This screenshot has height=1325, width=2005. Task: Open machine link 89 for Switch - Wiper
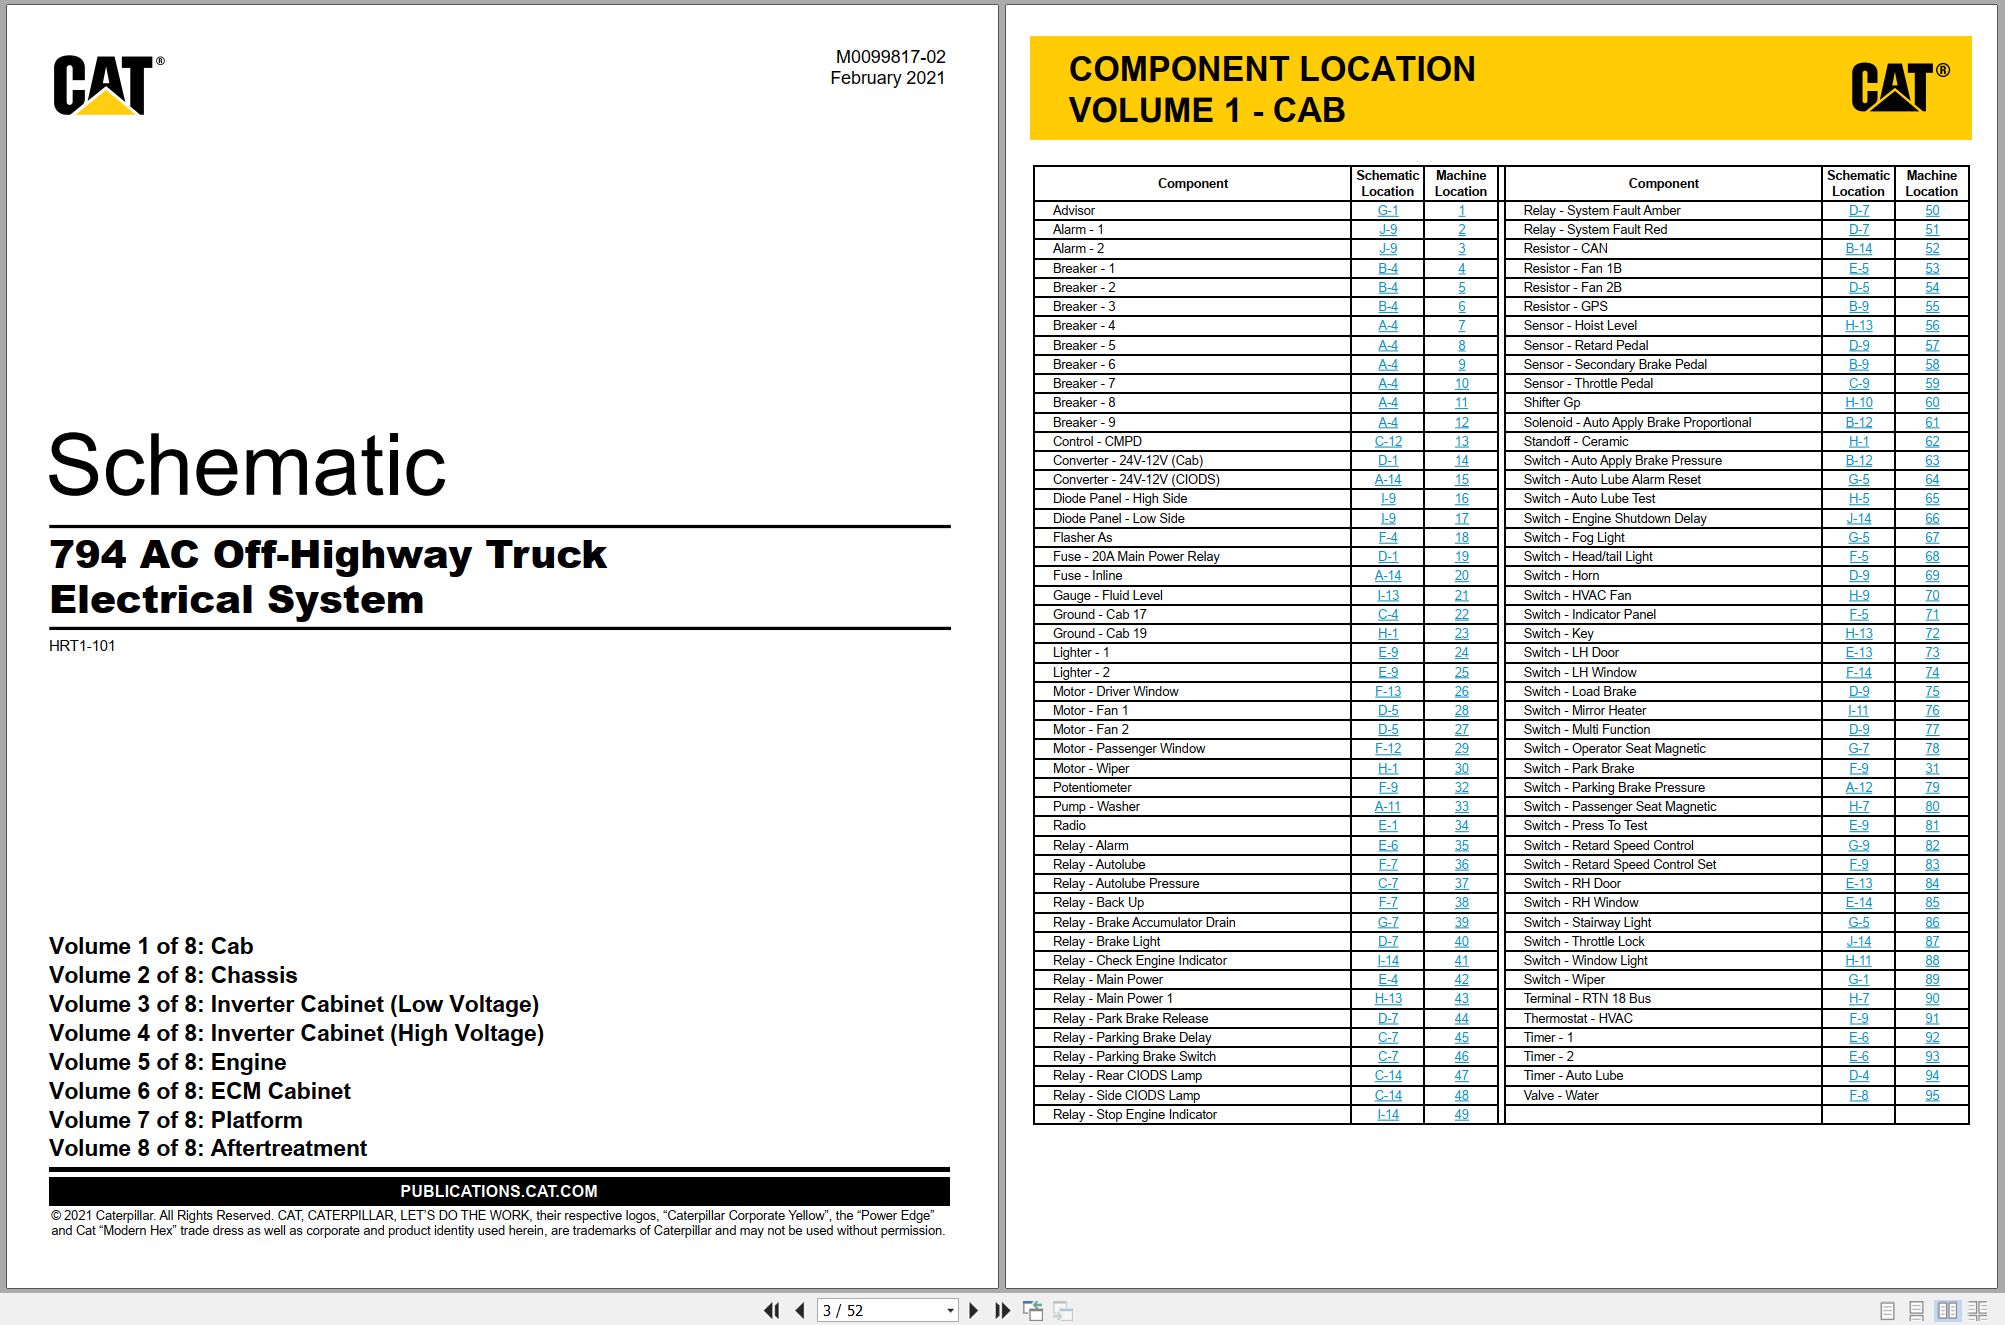tap(1931, 979)
